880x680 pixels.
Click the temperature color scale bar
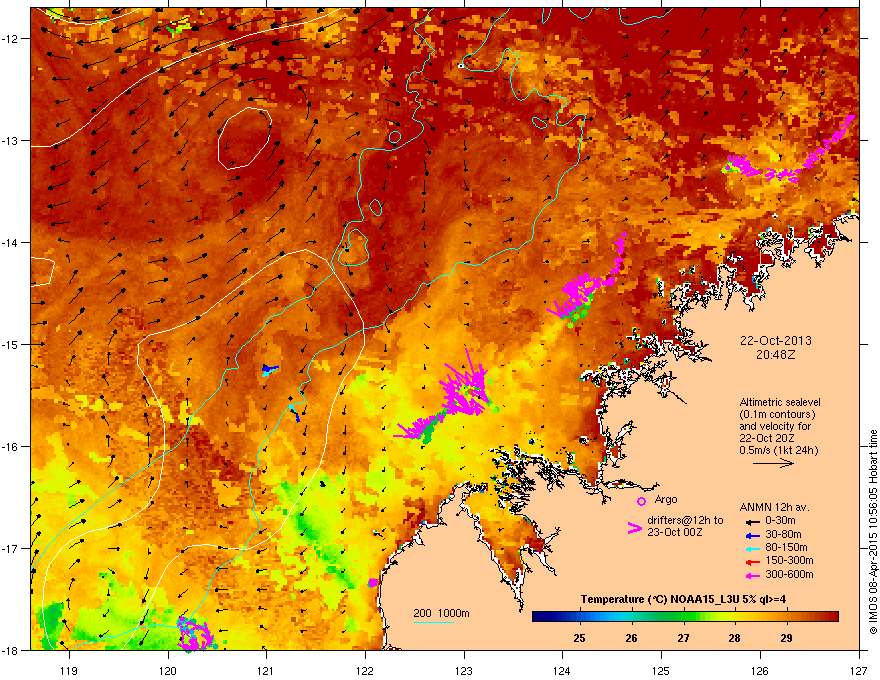pos(685,617)
